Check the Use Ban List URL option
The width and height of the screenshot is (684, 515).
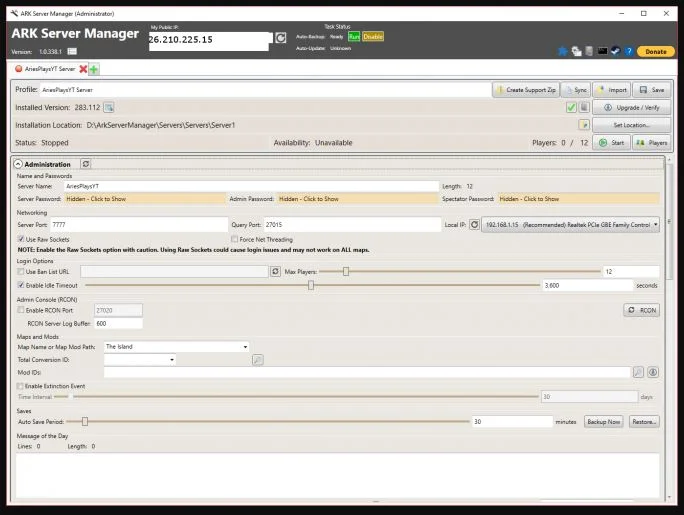point(21,272)
